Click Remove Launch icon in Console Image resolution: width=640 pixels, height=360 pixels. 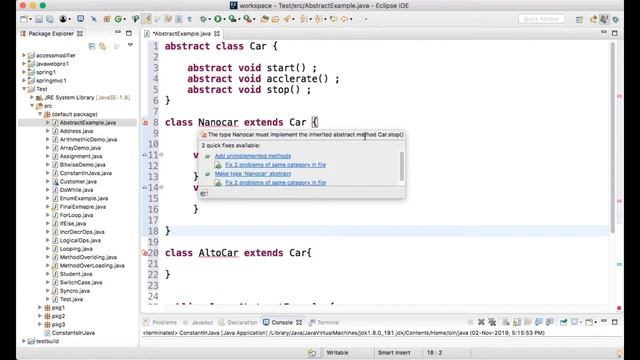click(481, 322)
